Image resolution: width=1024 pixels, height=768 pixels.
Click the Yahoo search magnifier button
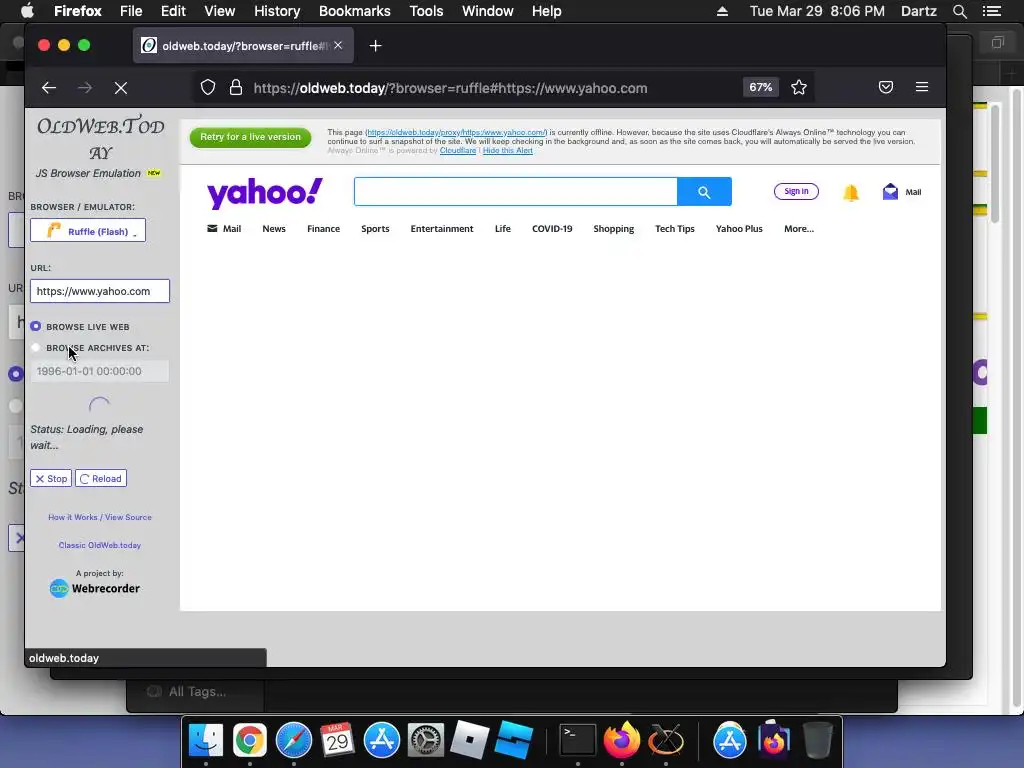tap(704, 192)
